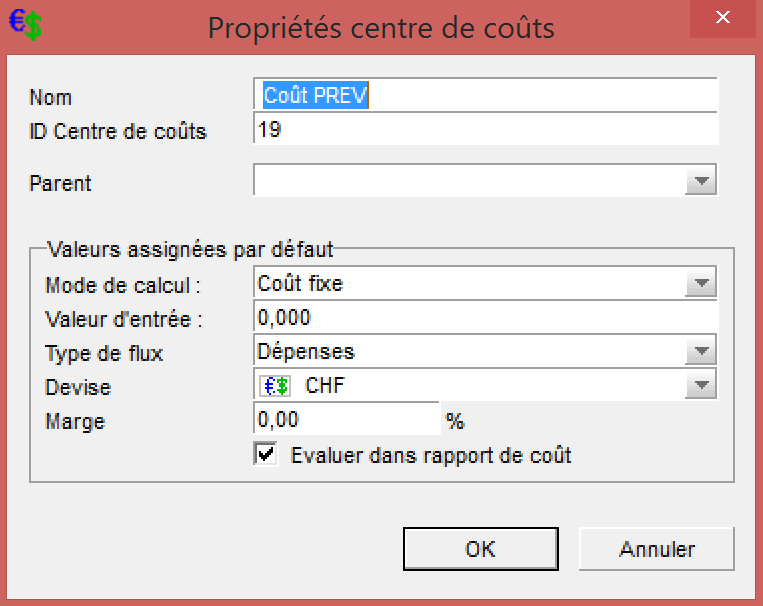Open the Mode de calcul dropdown
The height and width of the screenshot is (606, 763).
(x=701, y=284)
